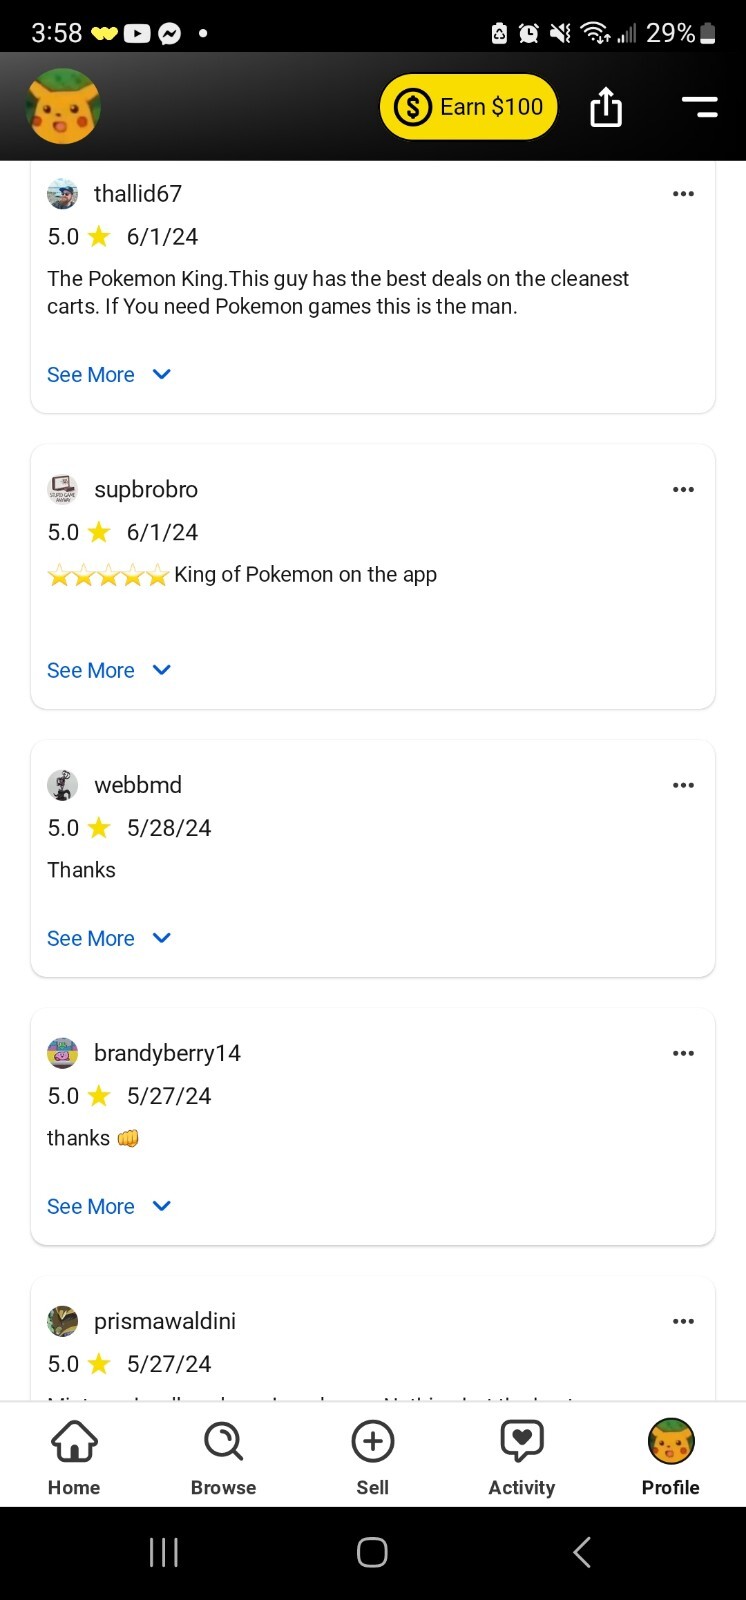Select the Profile tab
This screenshot has height=1600, width=746.
click(x=670, y=1458)
